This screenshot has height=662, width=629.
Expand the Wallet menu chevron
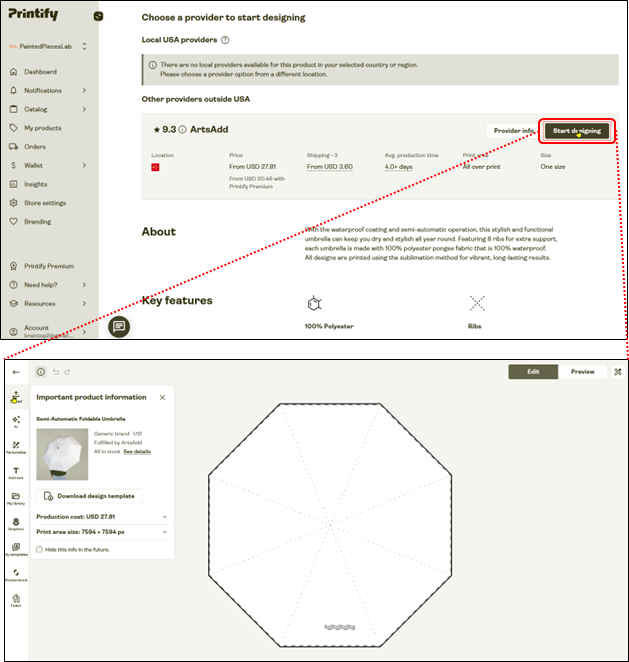pos(84,165)
